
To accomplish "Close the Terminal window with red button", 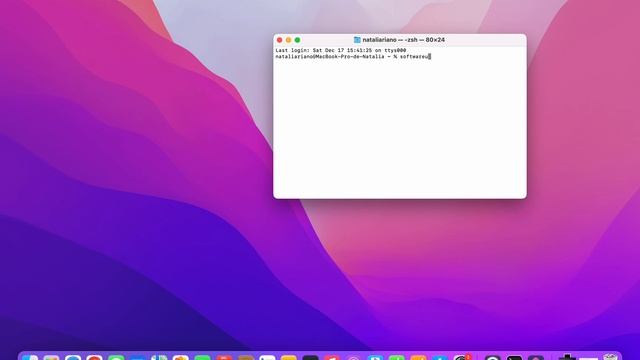I will [280, 40].
